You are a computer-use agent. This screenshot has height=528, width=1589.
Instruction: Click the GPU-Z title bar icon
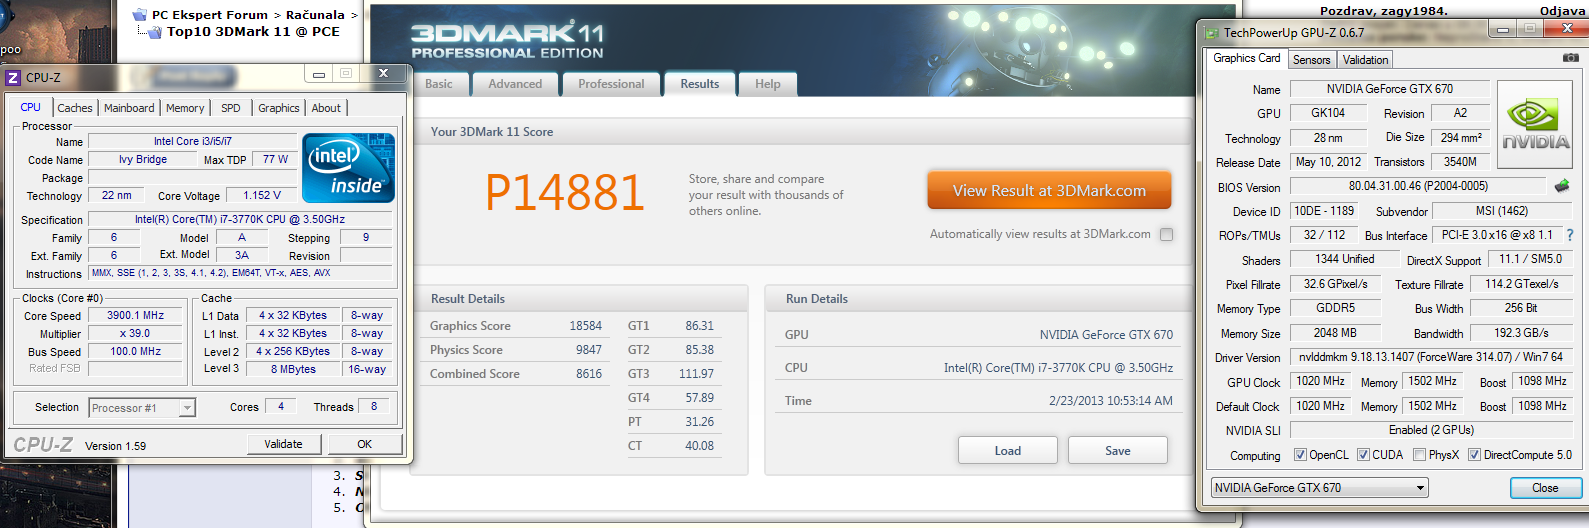(1212, 33)
